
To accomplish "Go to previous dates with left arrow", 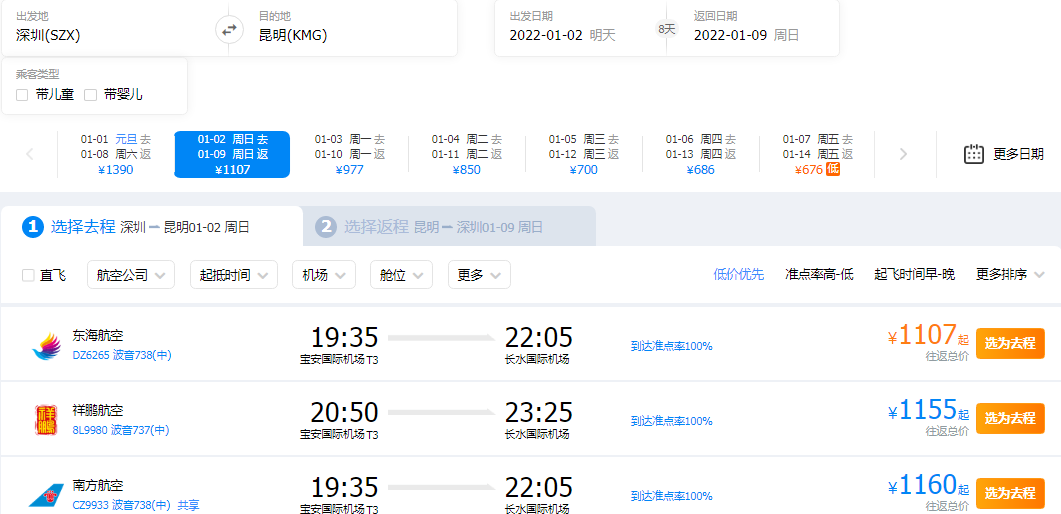I will [x=30, y=154].
